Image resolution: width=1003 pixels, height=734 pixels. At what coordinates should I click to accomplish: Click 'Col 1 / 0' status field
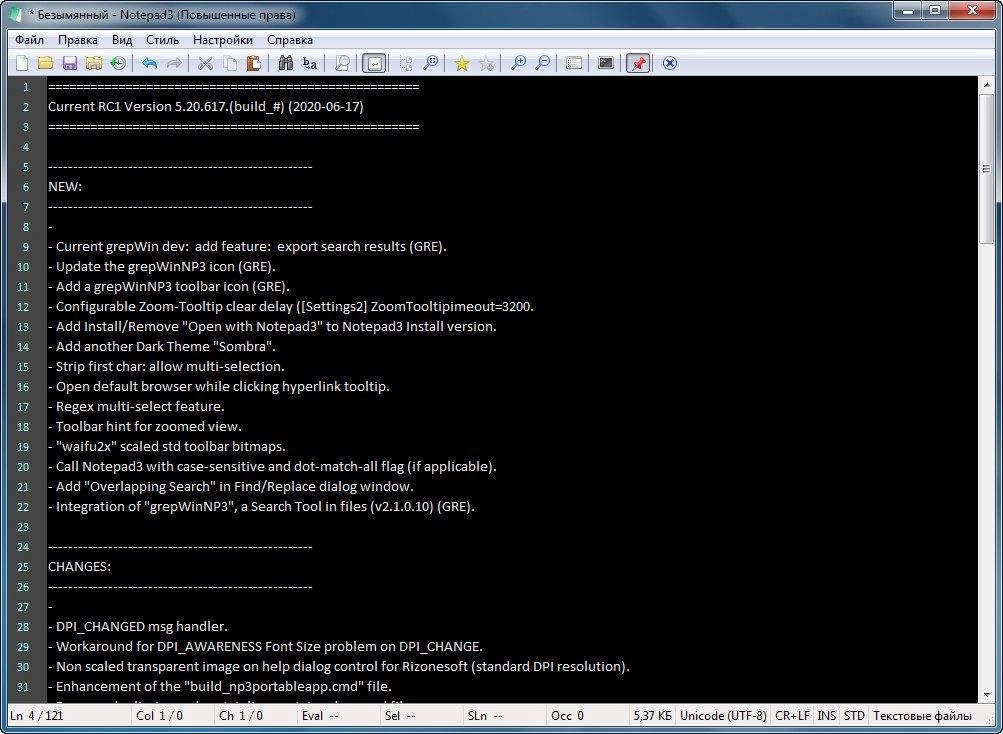point(171,715)
